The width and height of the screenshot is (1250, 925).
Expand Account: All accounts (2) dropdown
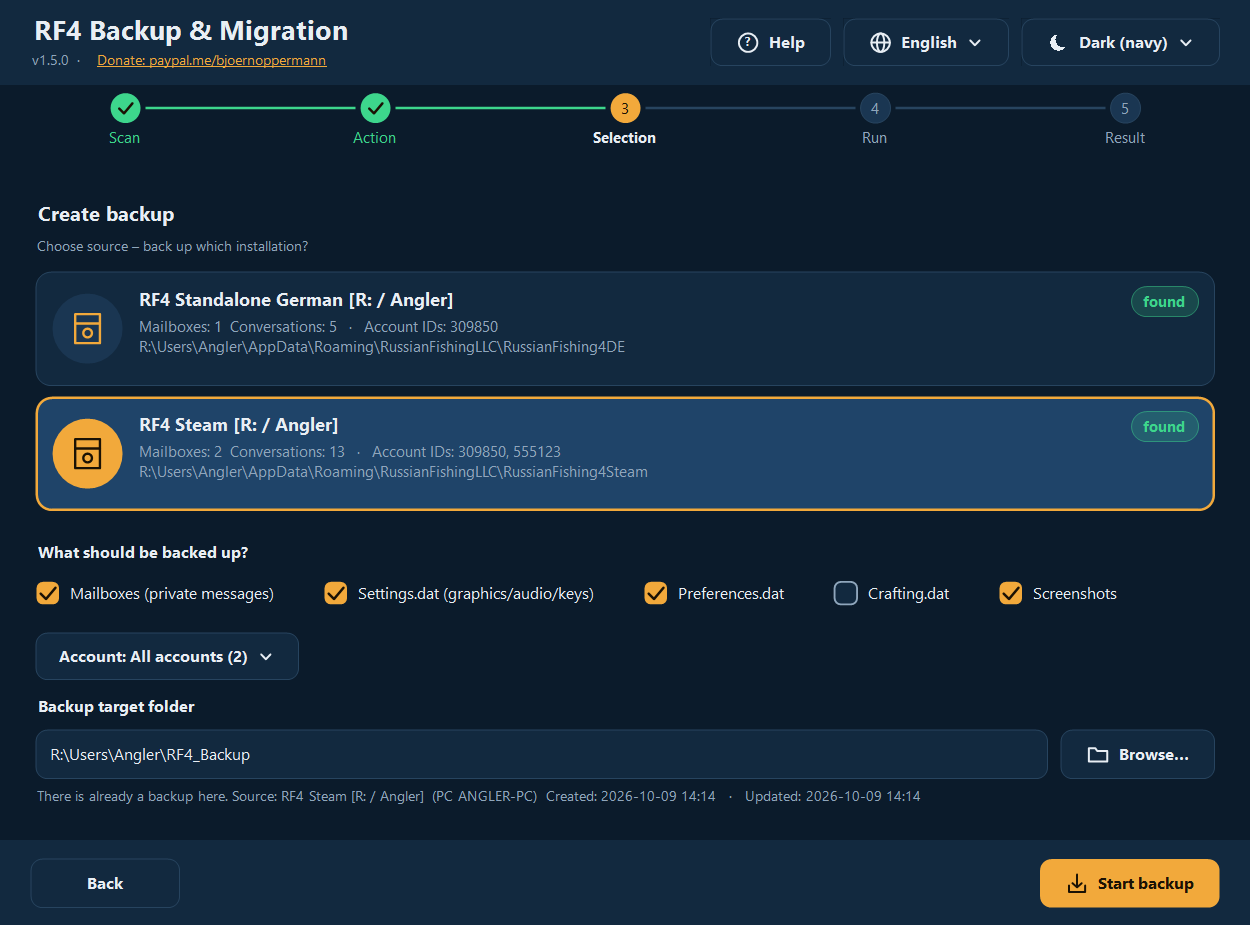[x=167, y=657]
